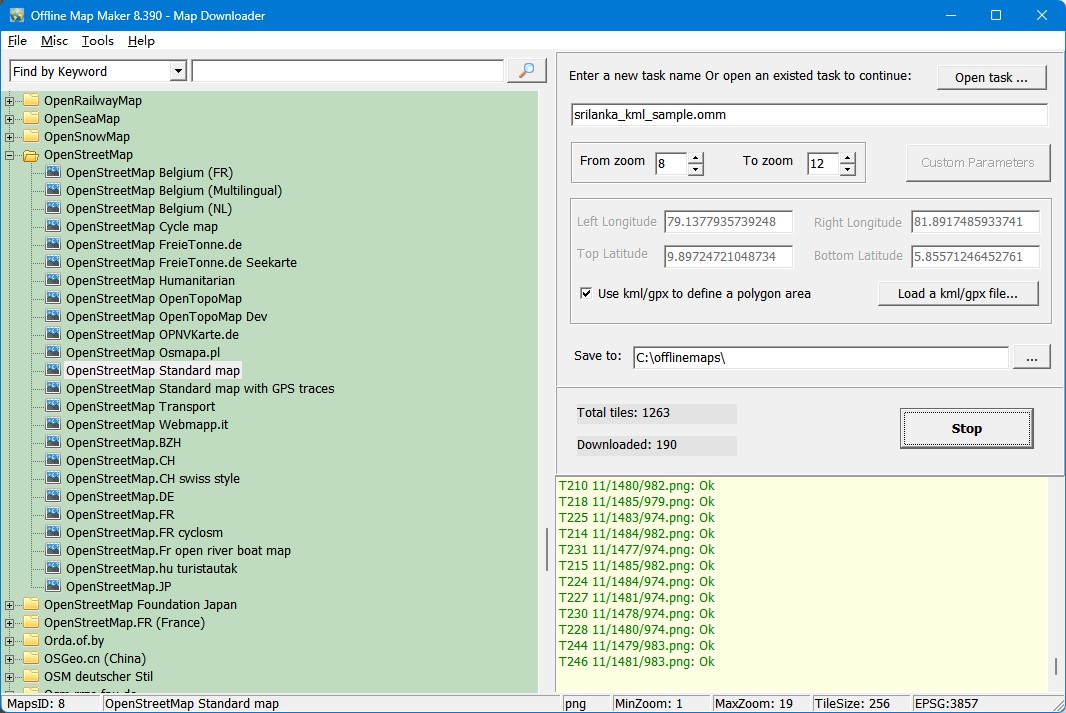This screenshot has height=713, width=1066.
Task: Click the OpenSeaMap folder icon
Action: pyautogui.click(x=31, y=118)
